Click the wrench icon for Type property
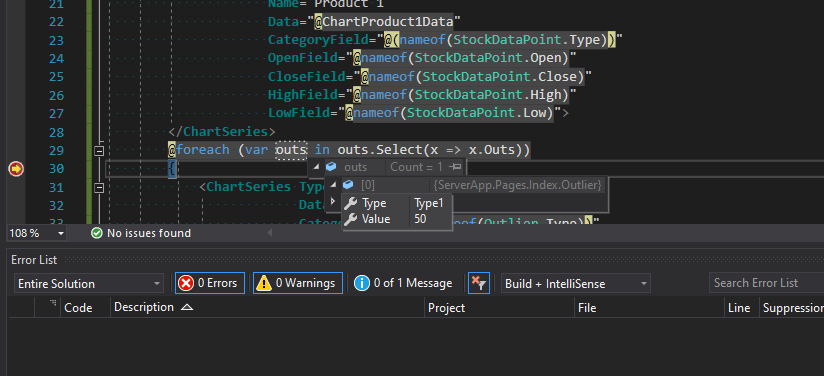Viewport: 824px width, 376px height. [351, 204]
